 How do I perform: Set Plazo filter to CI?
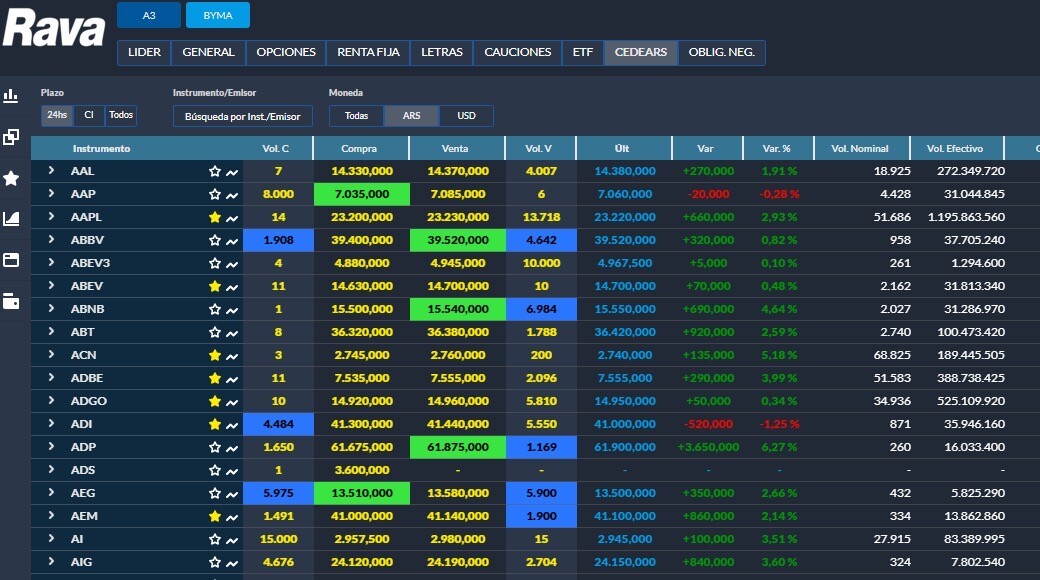tap(89, 115)
